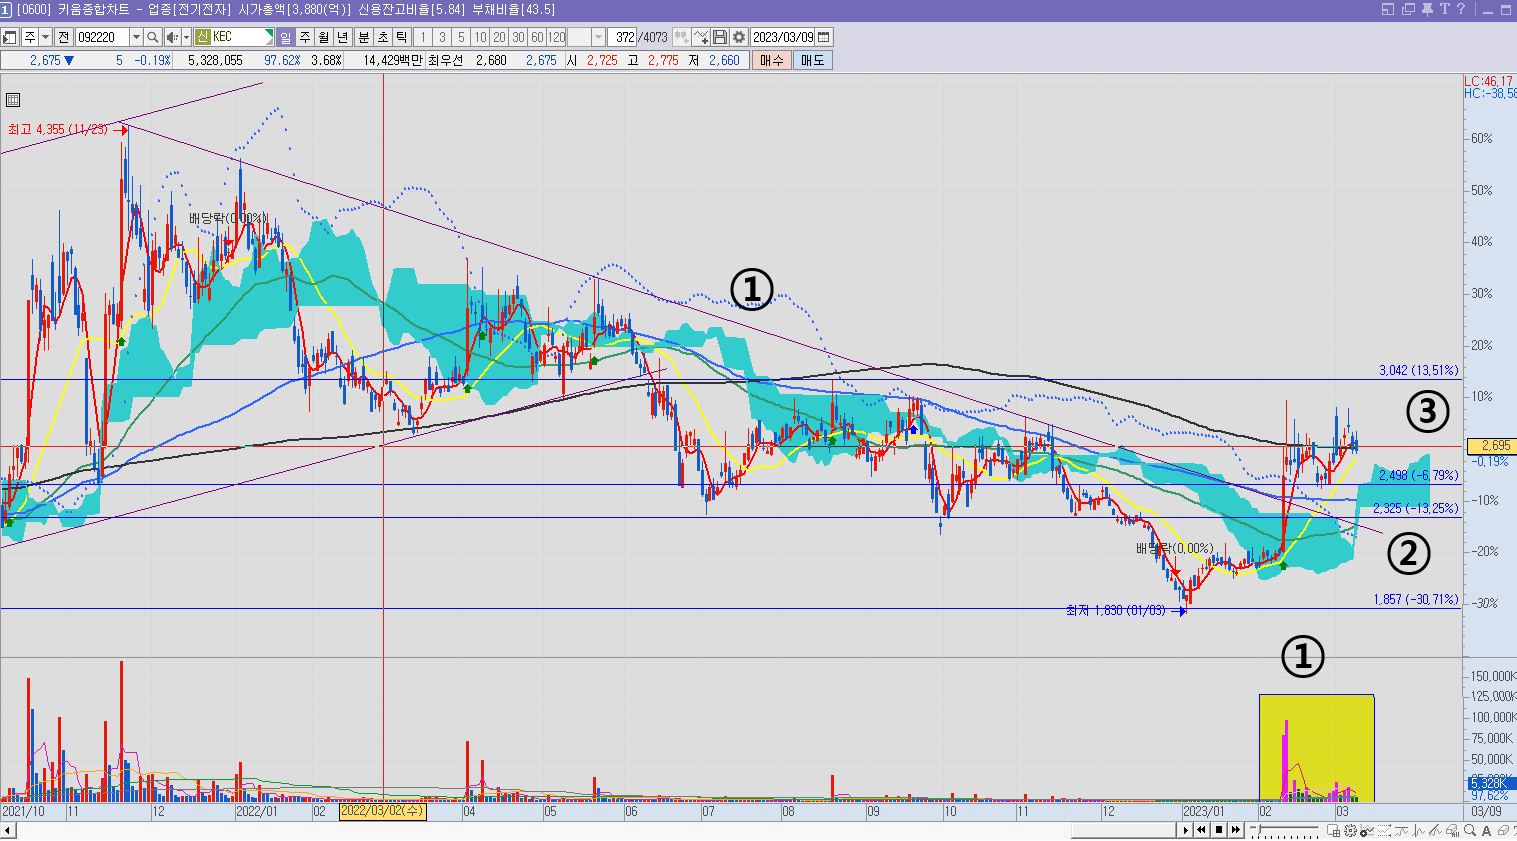Open help question mark in title bar
The width and height of the screenshot is (1517, 841).
(1461, 9)
